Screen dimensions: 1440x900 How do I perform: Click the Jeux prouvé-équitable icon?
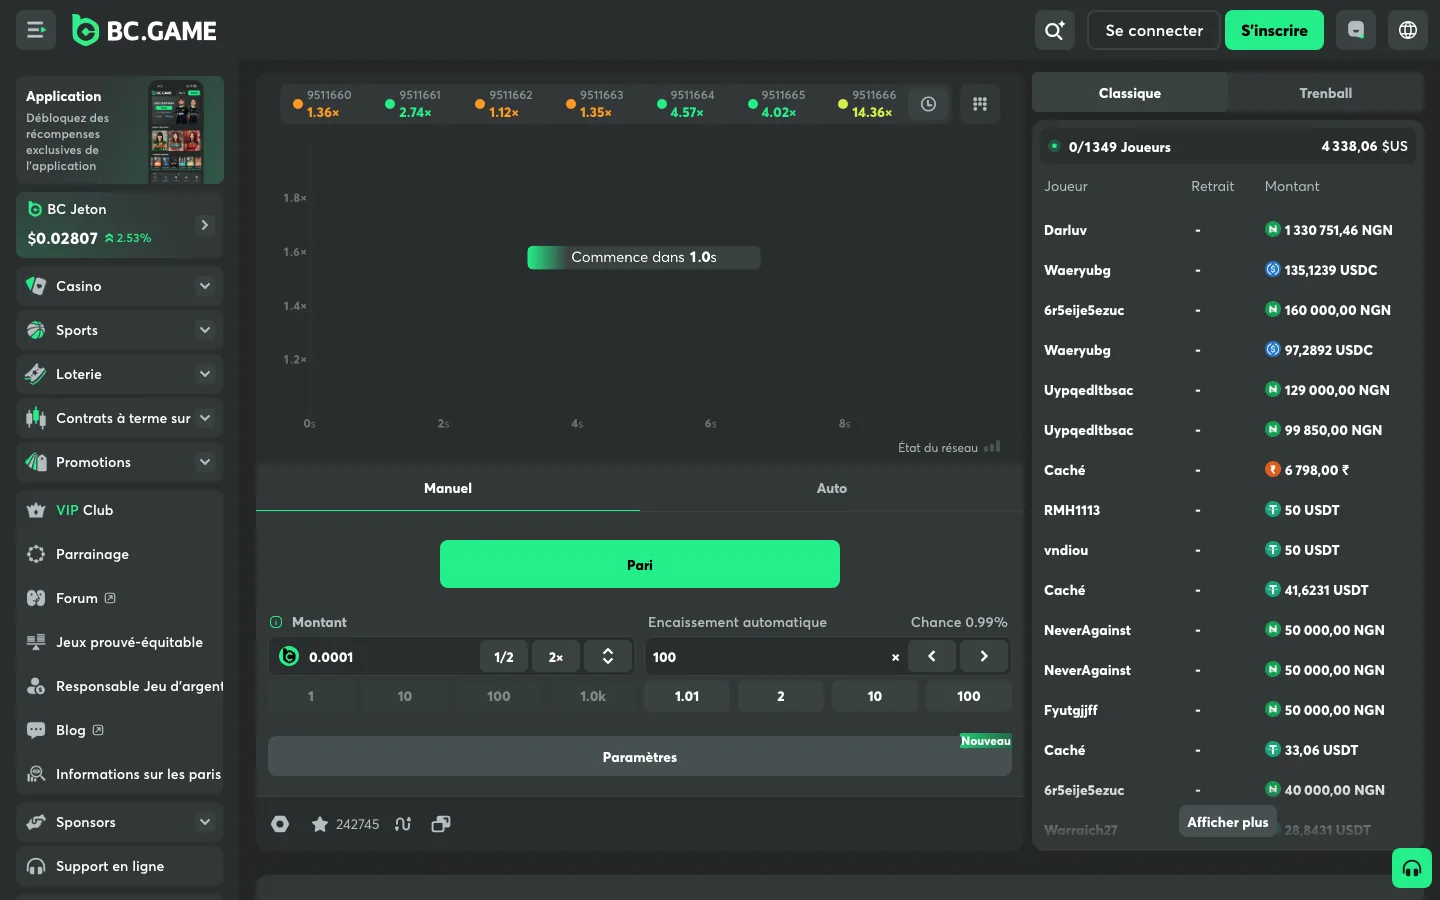click(36, 642)
